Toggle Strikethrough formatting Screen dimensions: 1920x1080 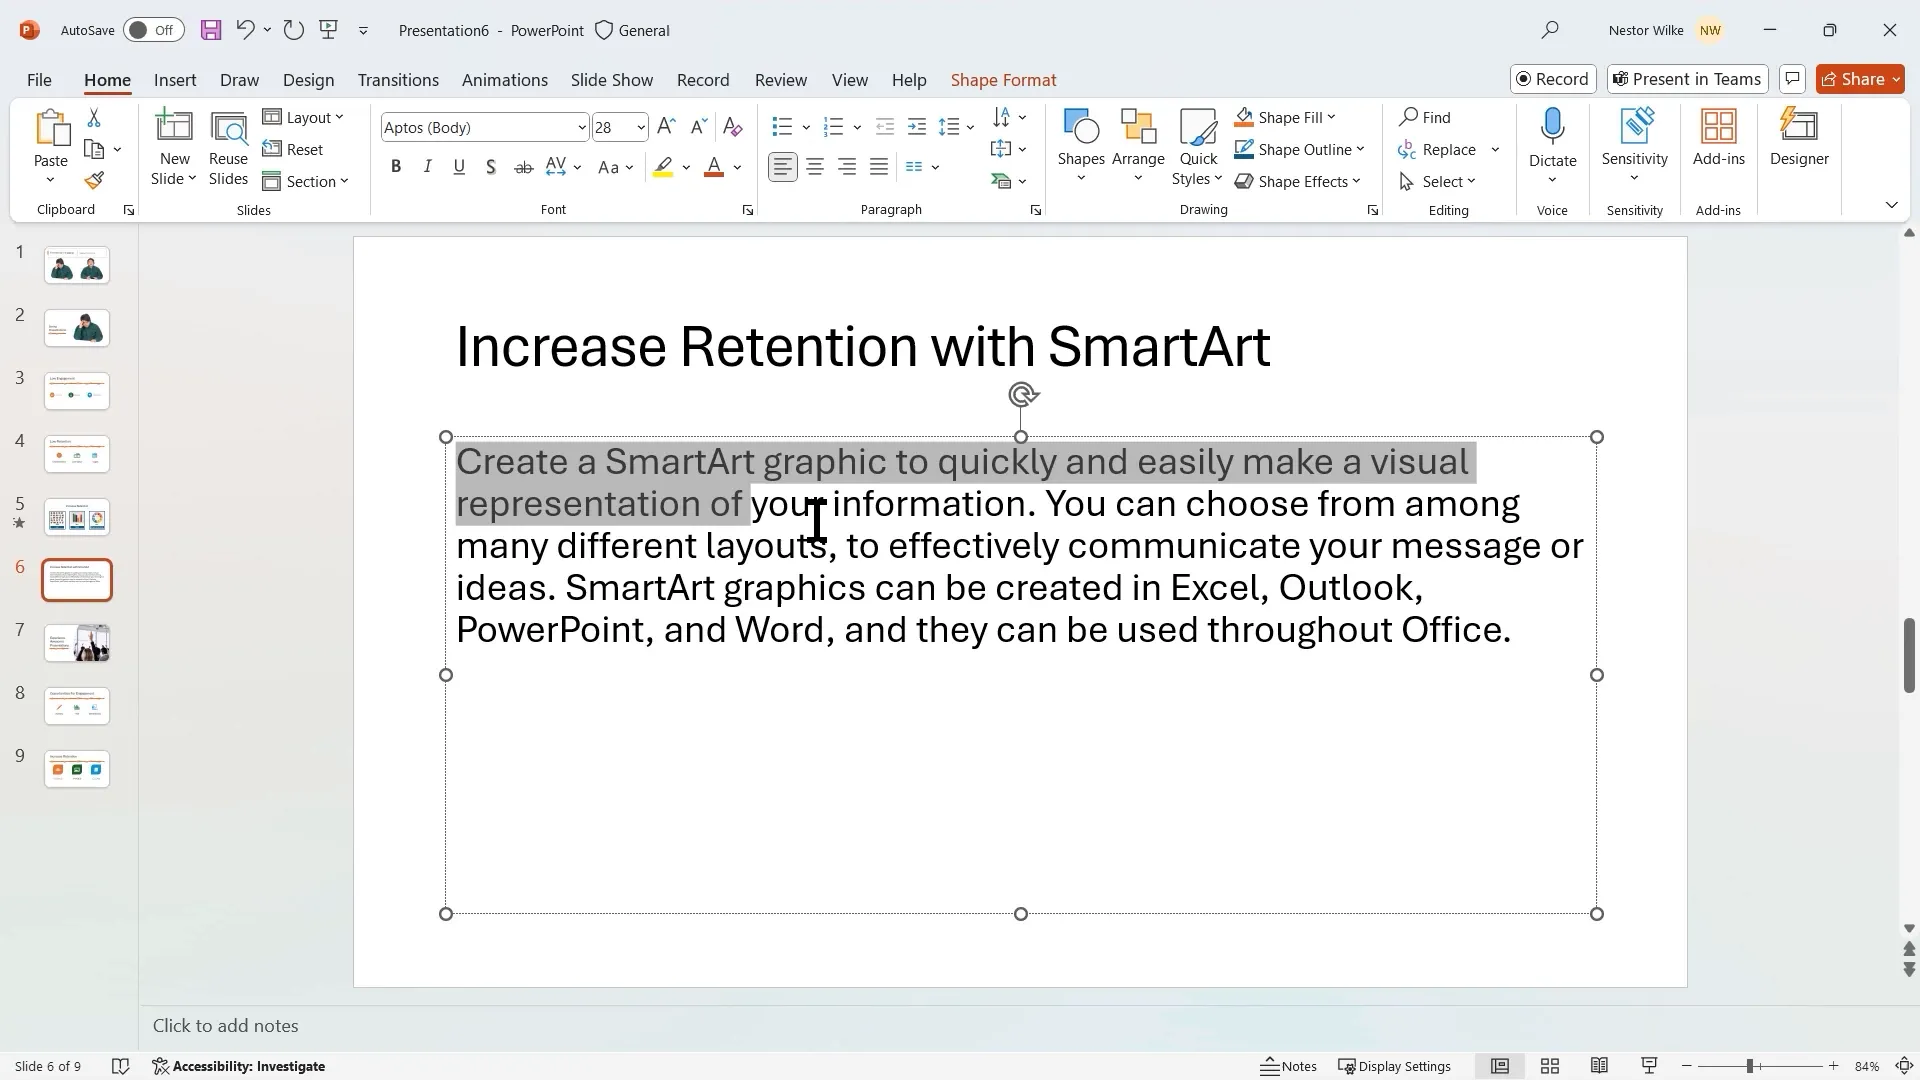[x=523, y=167]
